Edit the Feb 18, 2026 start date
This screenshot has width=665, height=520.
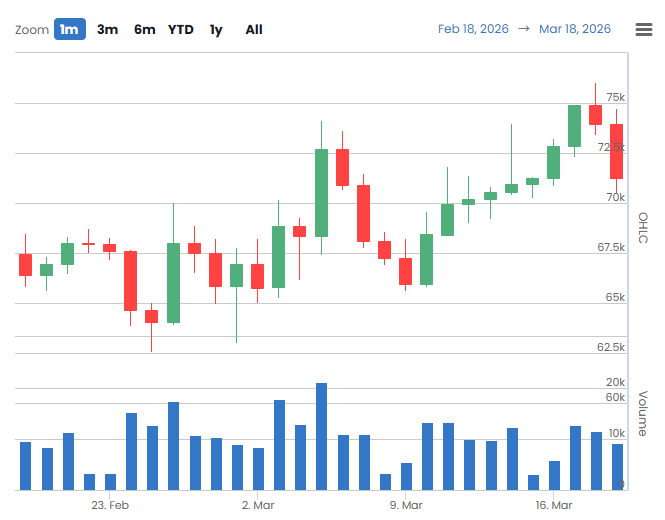click(472, 29)
